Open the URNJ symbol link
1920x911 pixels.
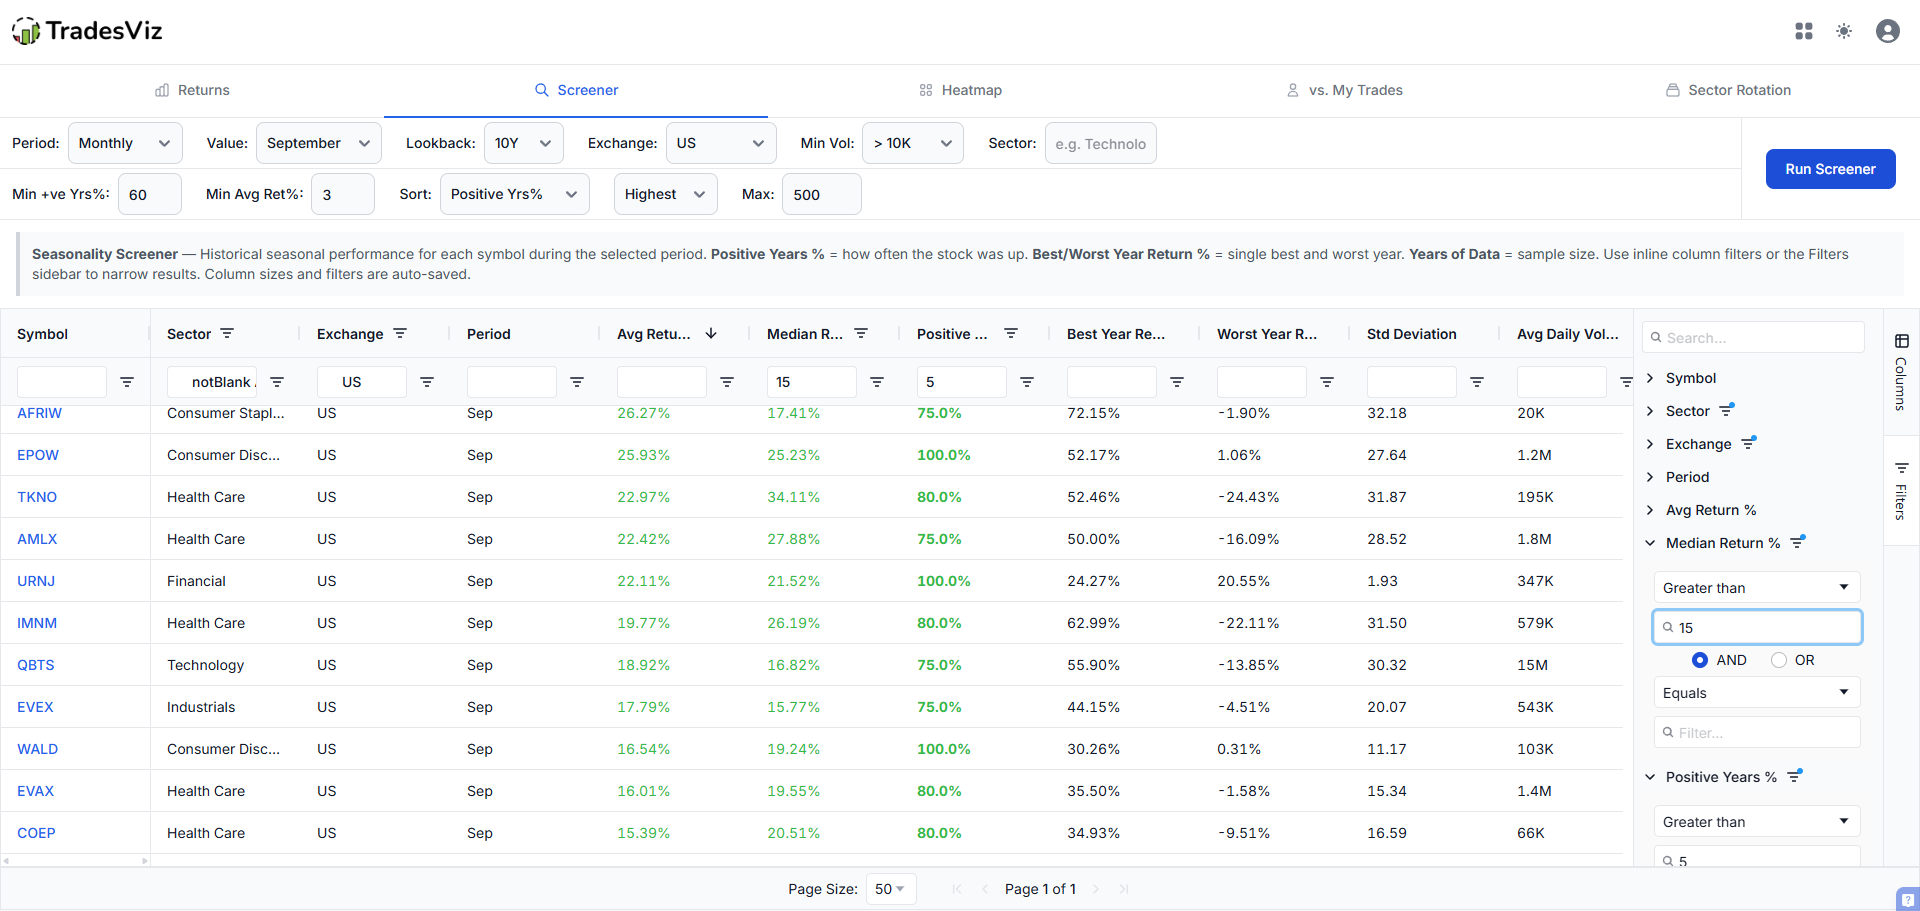[36, 581]
